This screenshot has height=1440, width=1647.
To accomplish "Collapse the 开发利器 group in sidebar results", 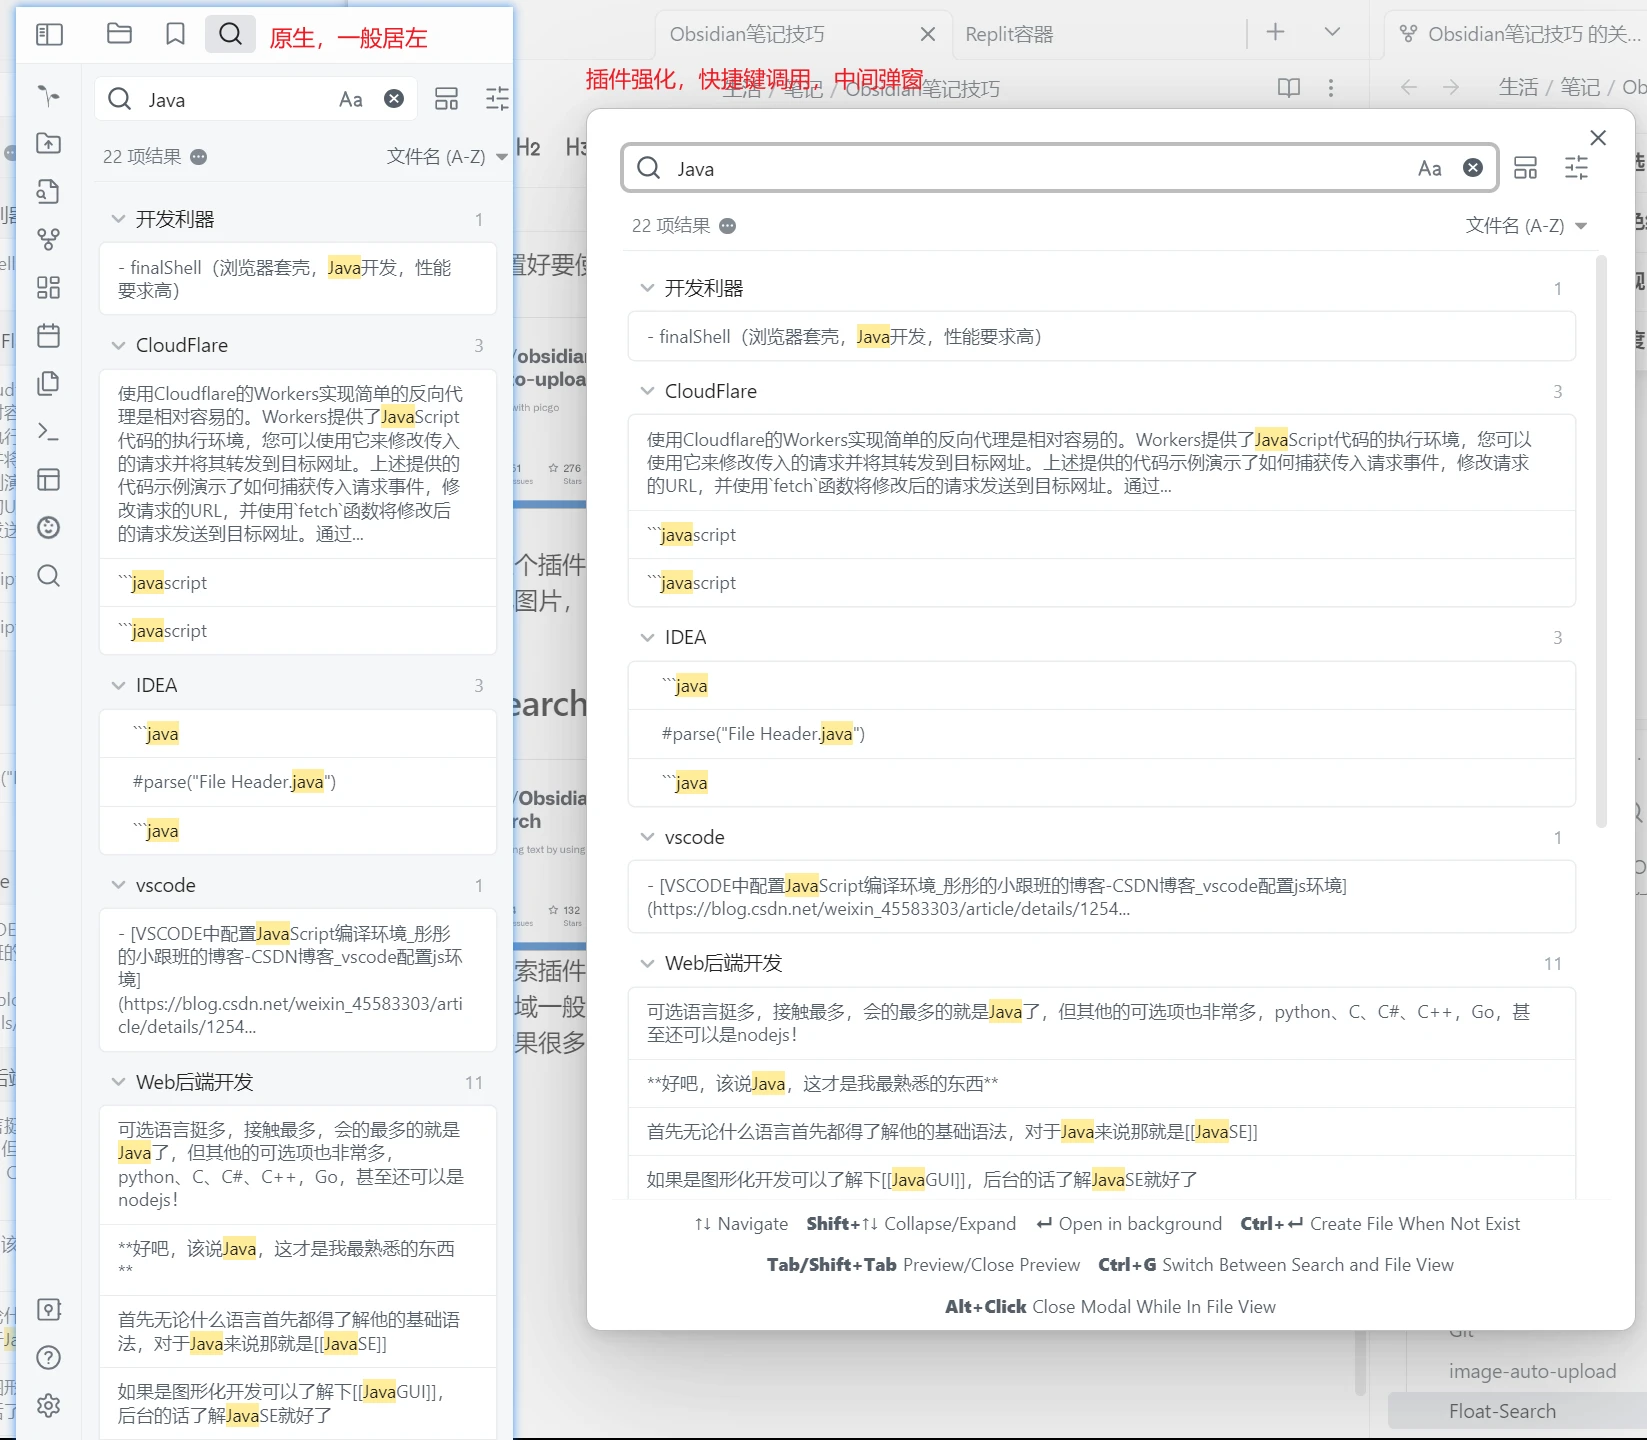I will tap(118, 219).
